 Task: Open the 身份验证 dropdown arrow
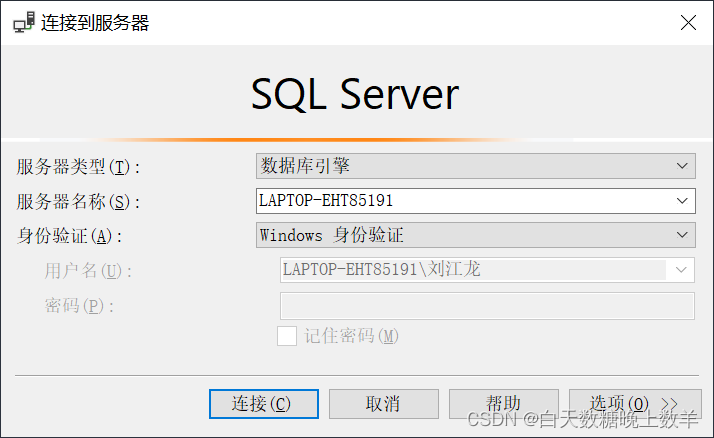[682, 235]
